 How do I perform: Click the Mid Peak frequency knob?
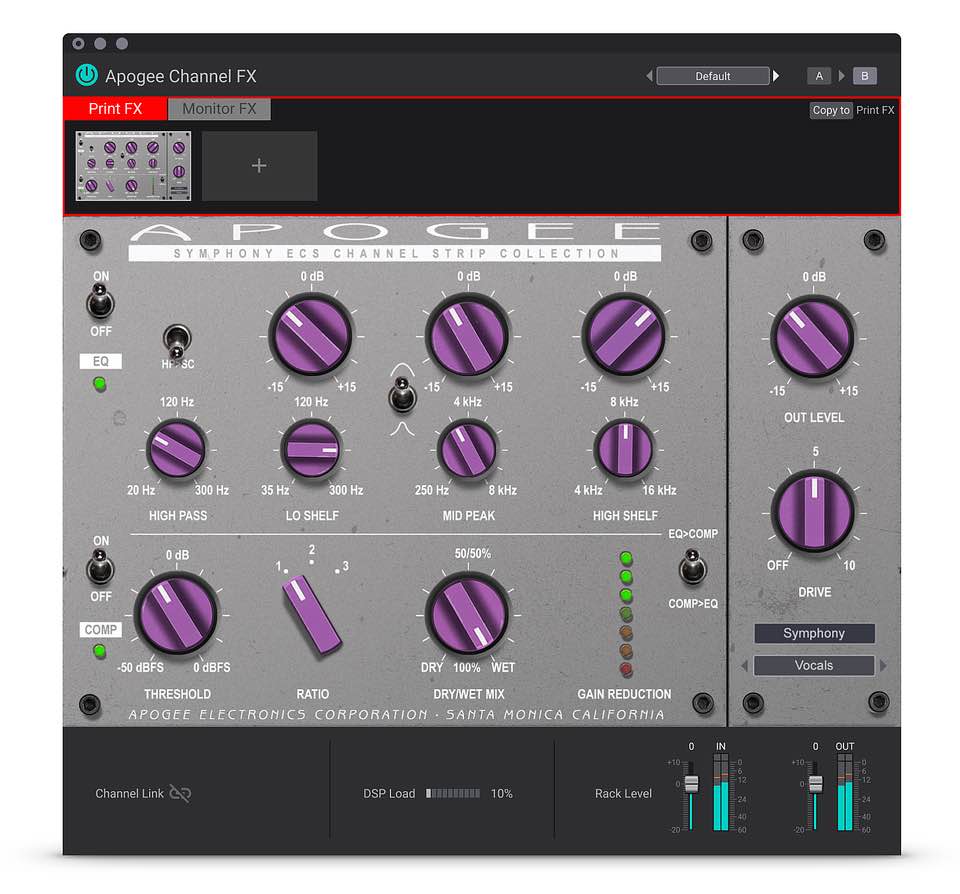click(468, 450)
